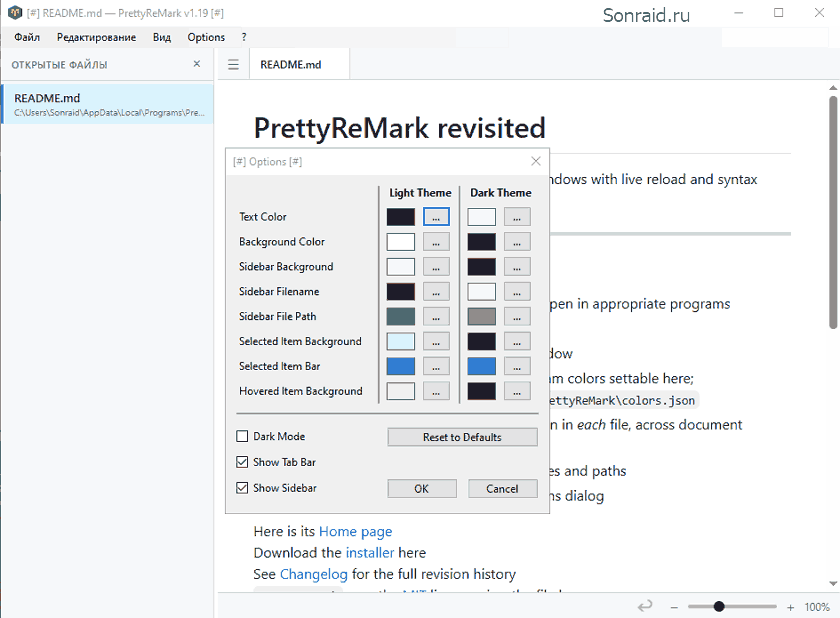The image size is (840, 618).
Task: Open Light Theme Text Color picker button
Action: pos(436,217)
